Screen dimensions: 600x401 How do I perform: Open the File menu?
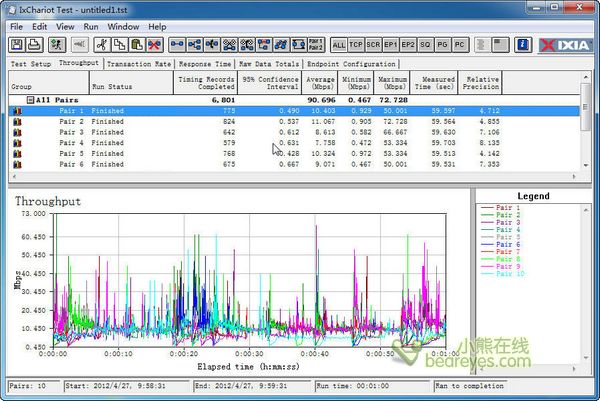click(16, 27)
